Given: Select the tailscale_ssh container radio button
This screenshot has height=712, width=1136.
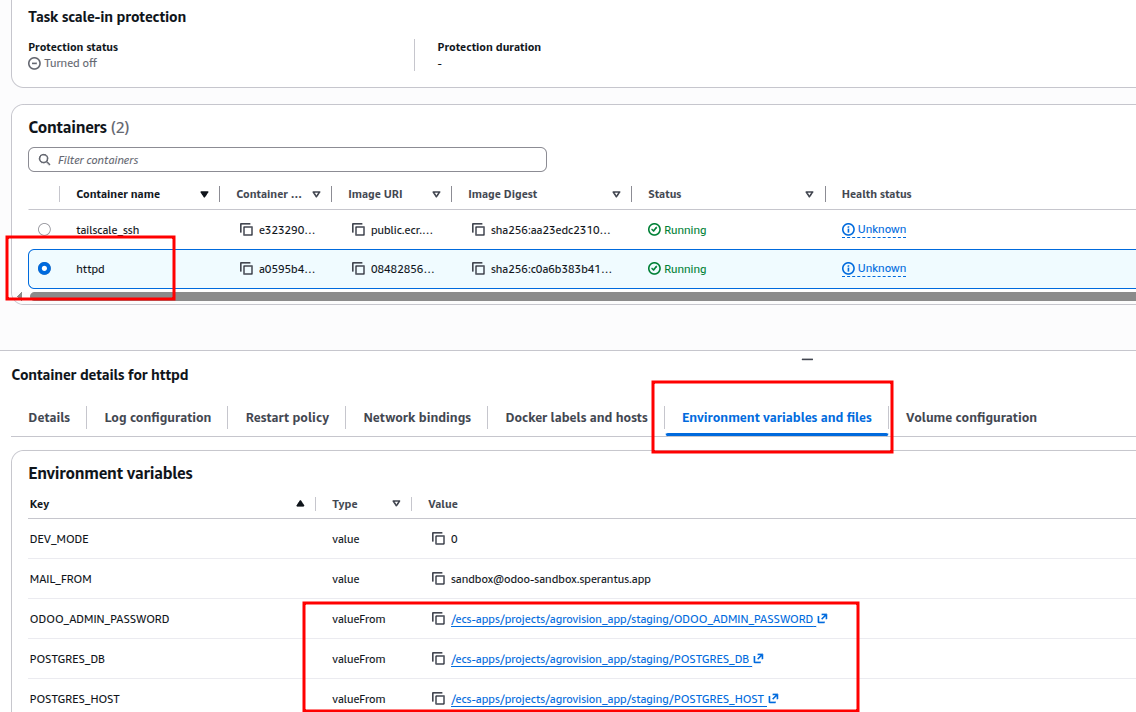Looking at the screenshot, I should (x=44, y=230).
